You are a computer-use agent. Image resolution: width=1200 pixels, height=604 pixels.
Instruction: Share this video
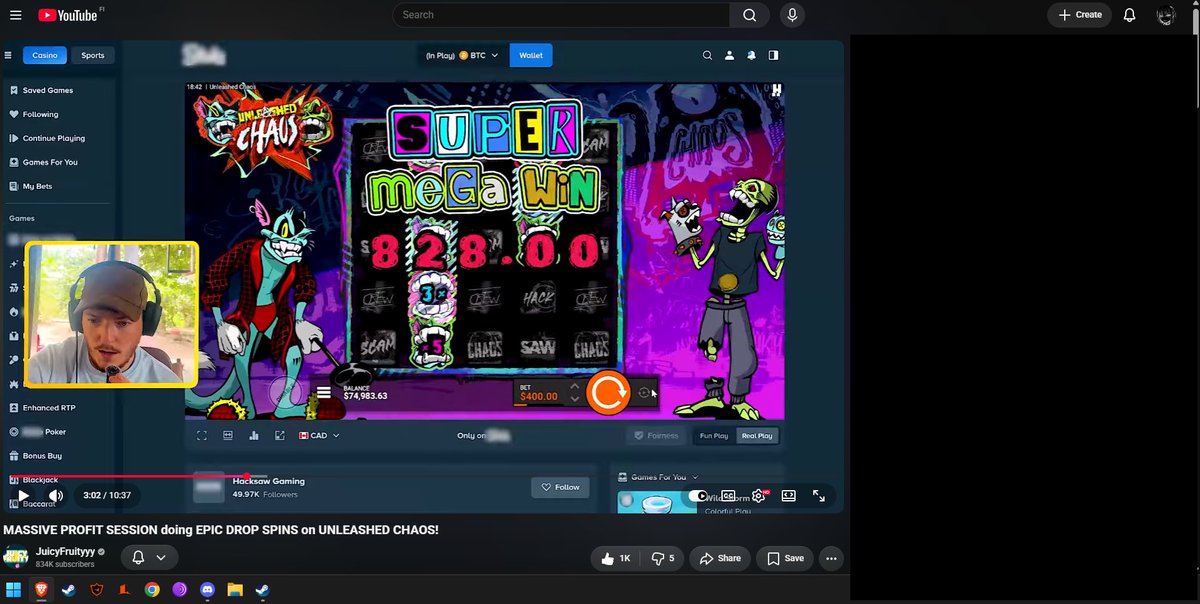[x=720, y=558]
